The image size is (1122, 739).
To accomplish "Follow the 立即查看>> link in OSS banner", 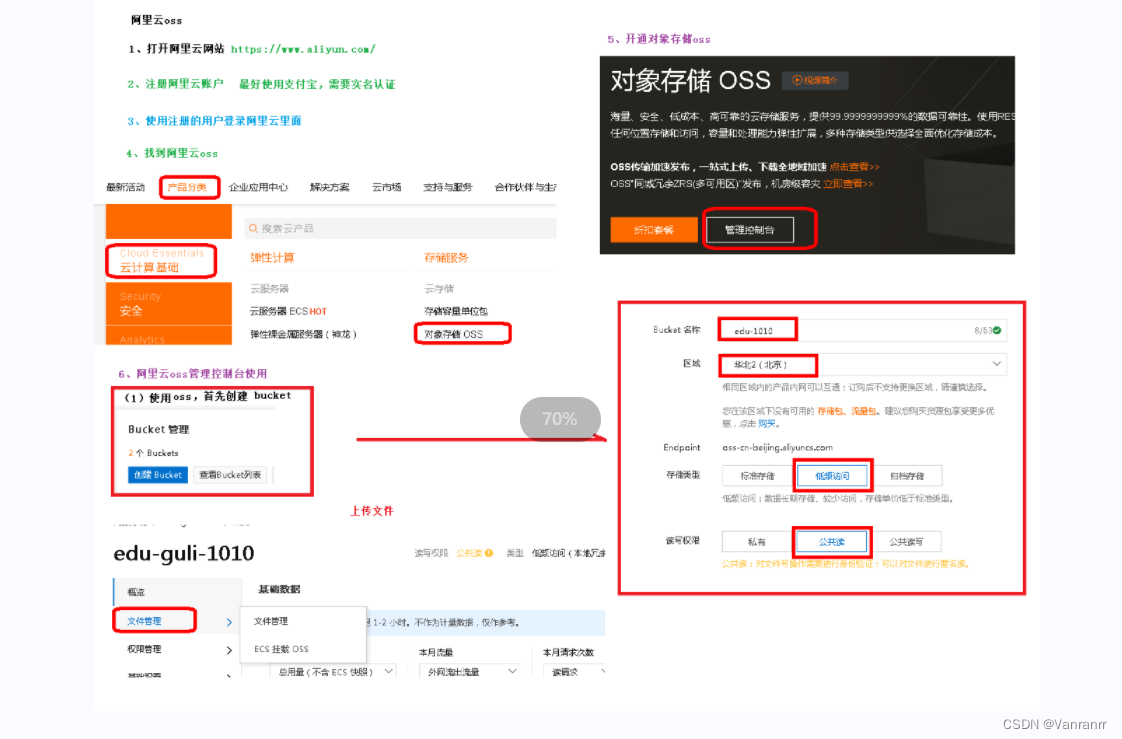I will 848,184.
